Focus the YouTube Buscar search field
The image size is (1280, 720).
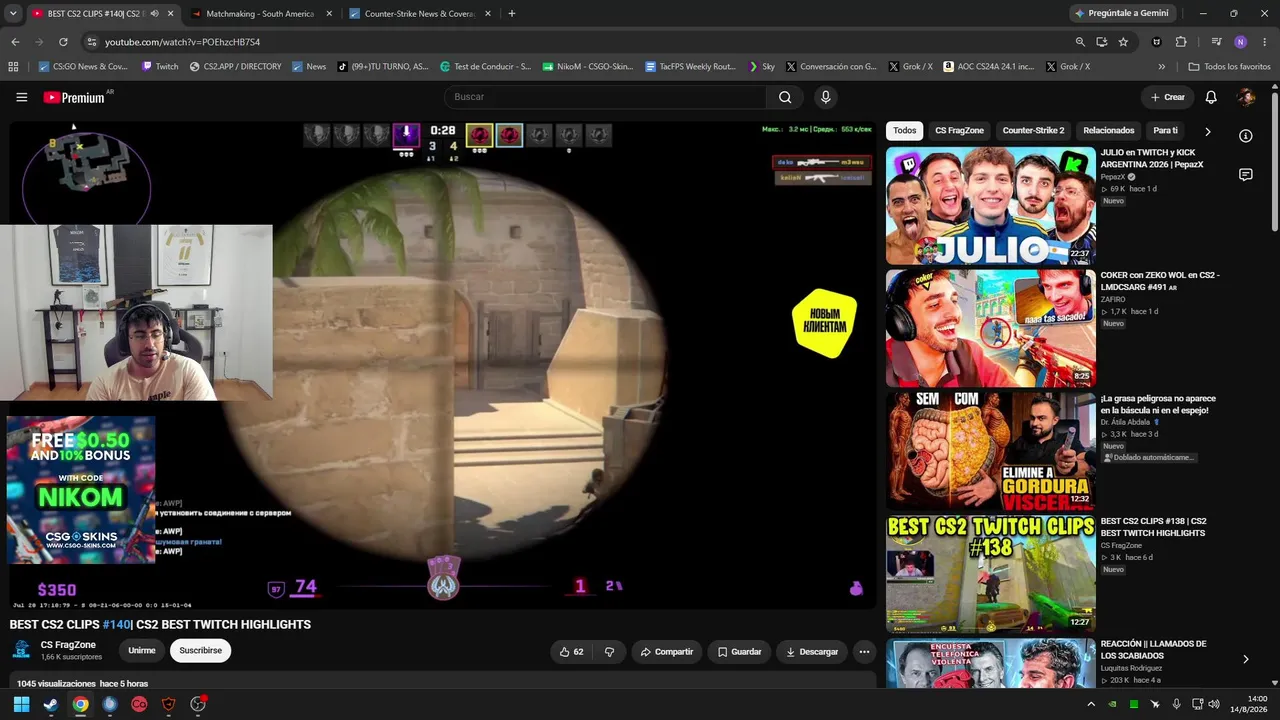[605, 97]
